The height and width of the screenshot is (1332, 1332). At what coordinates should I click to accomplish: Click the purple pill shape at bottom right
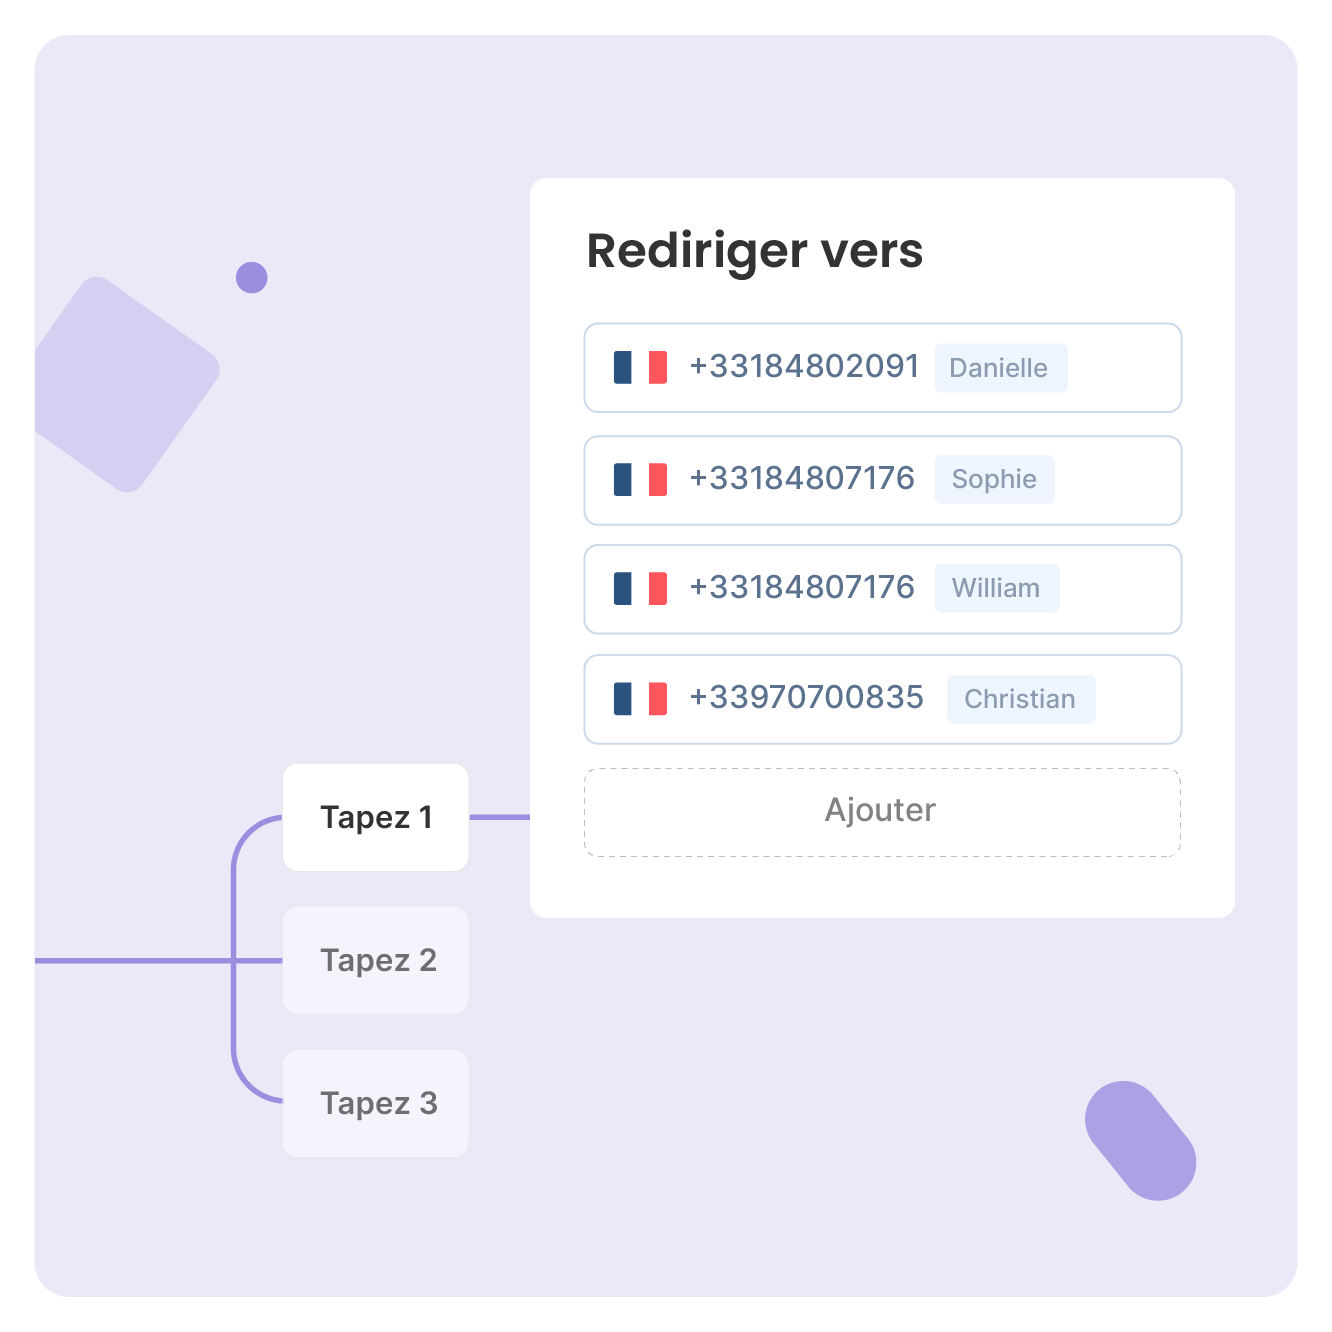click(1140, 1140)
